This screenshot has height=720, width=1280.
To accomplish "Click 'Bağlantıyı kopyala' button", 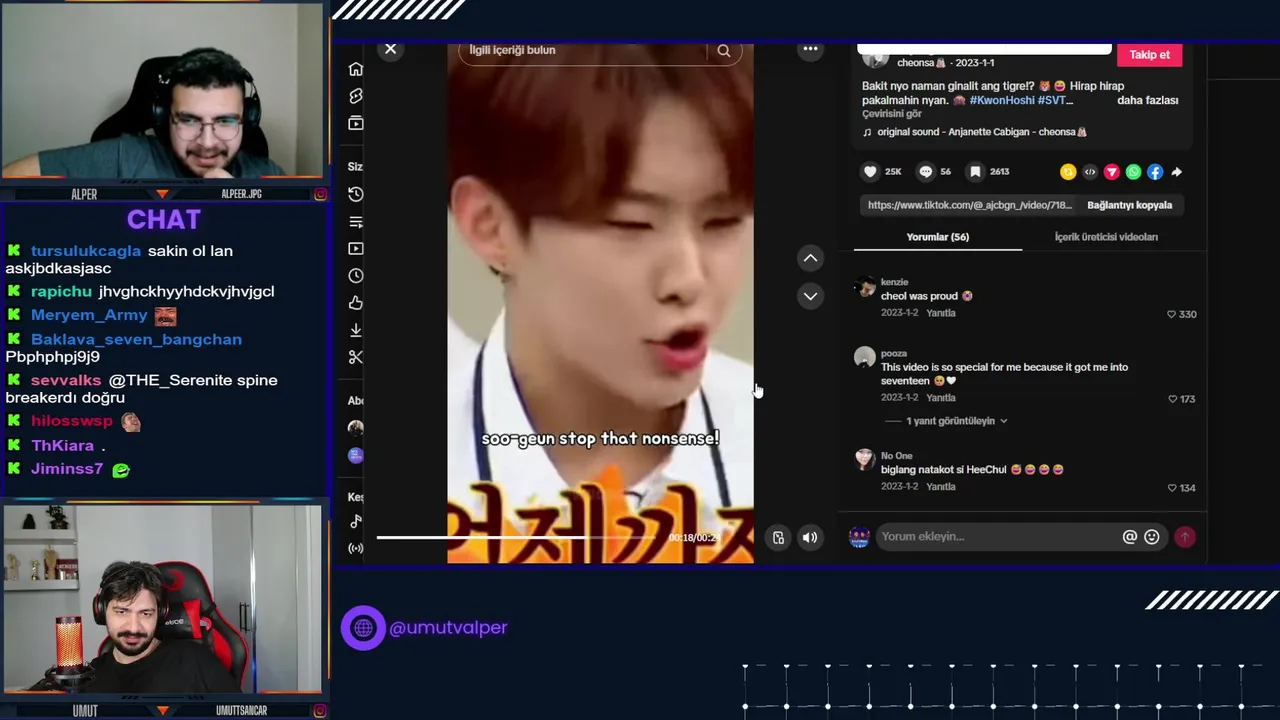I will coord(1129,205).
